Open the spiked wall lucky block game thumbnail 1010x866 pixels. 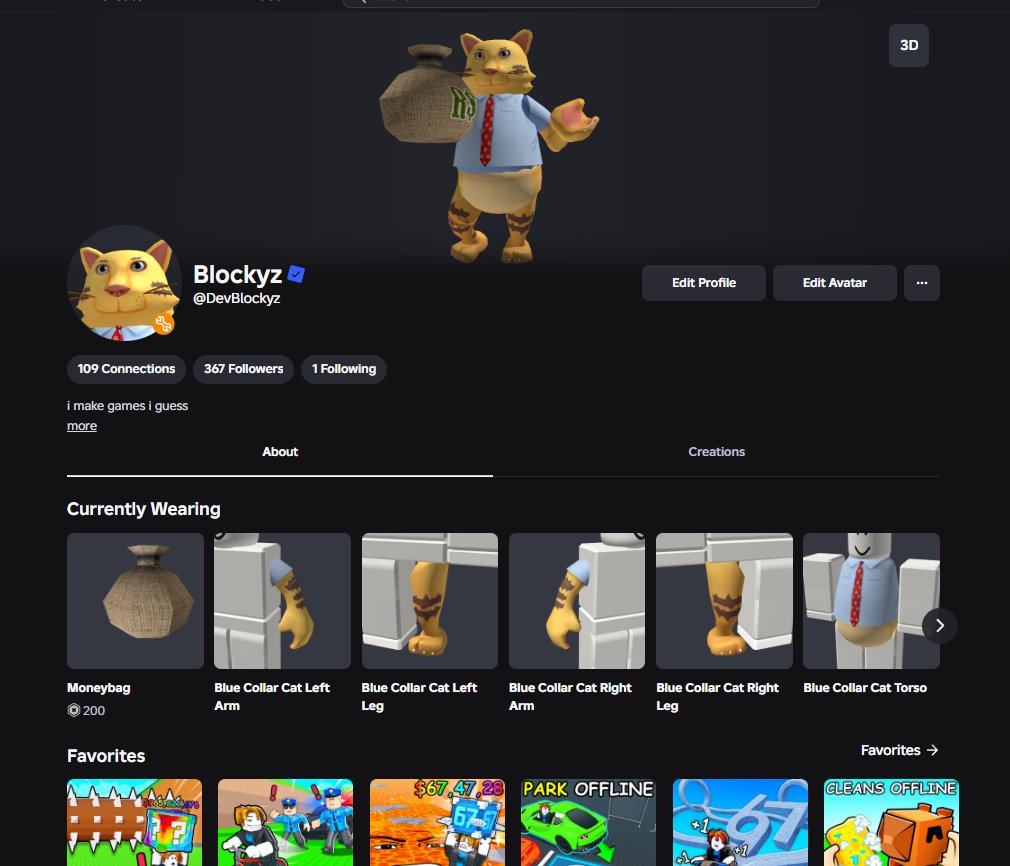coord(135,823)
